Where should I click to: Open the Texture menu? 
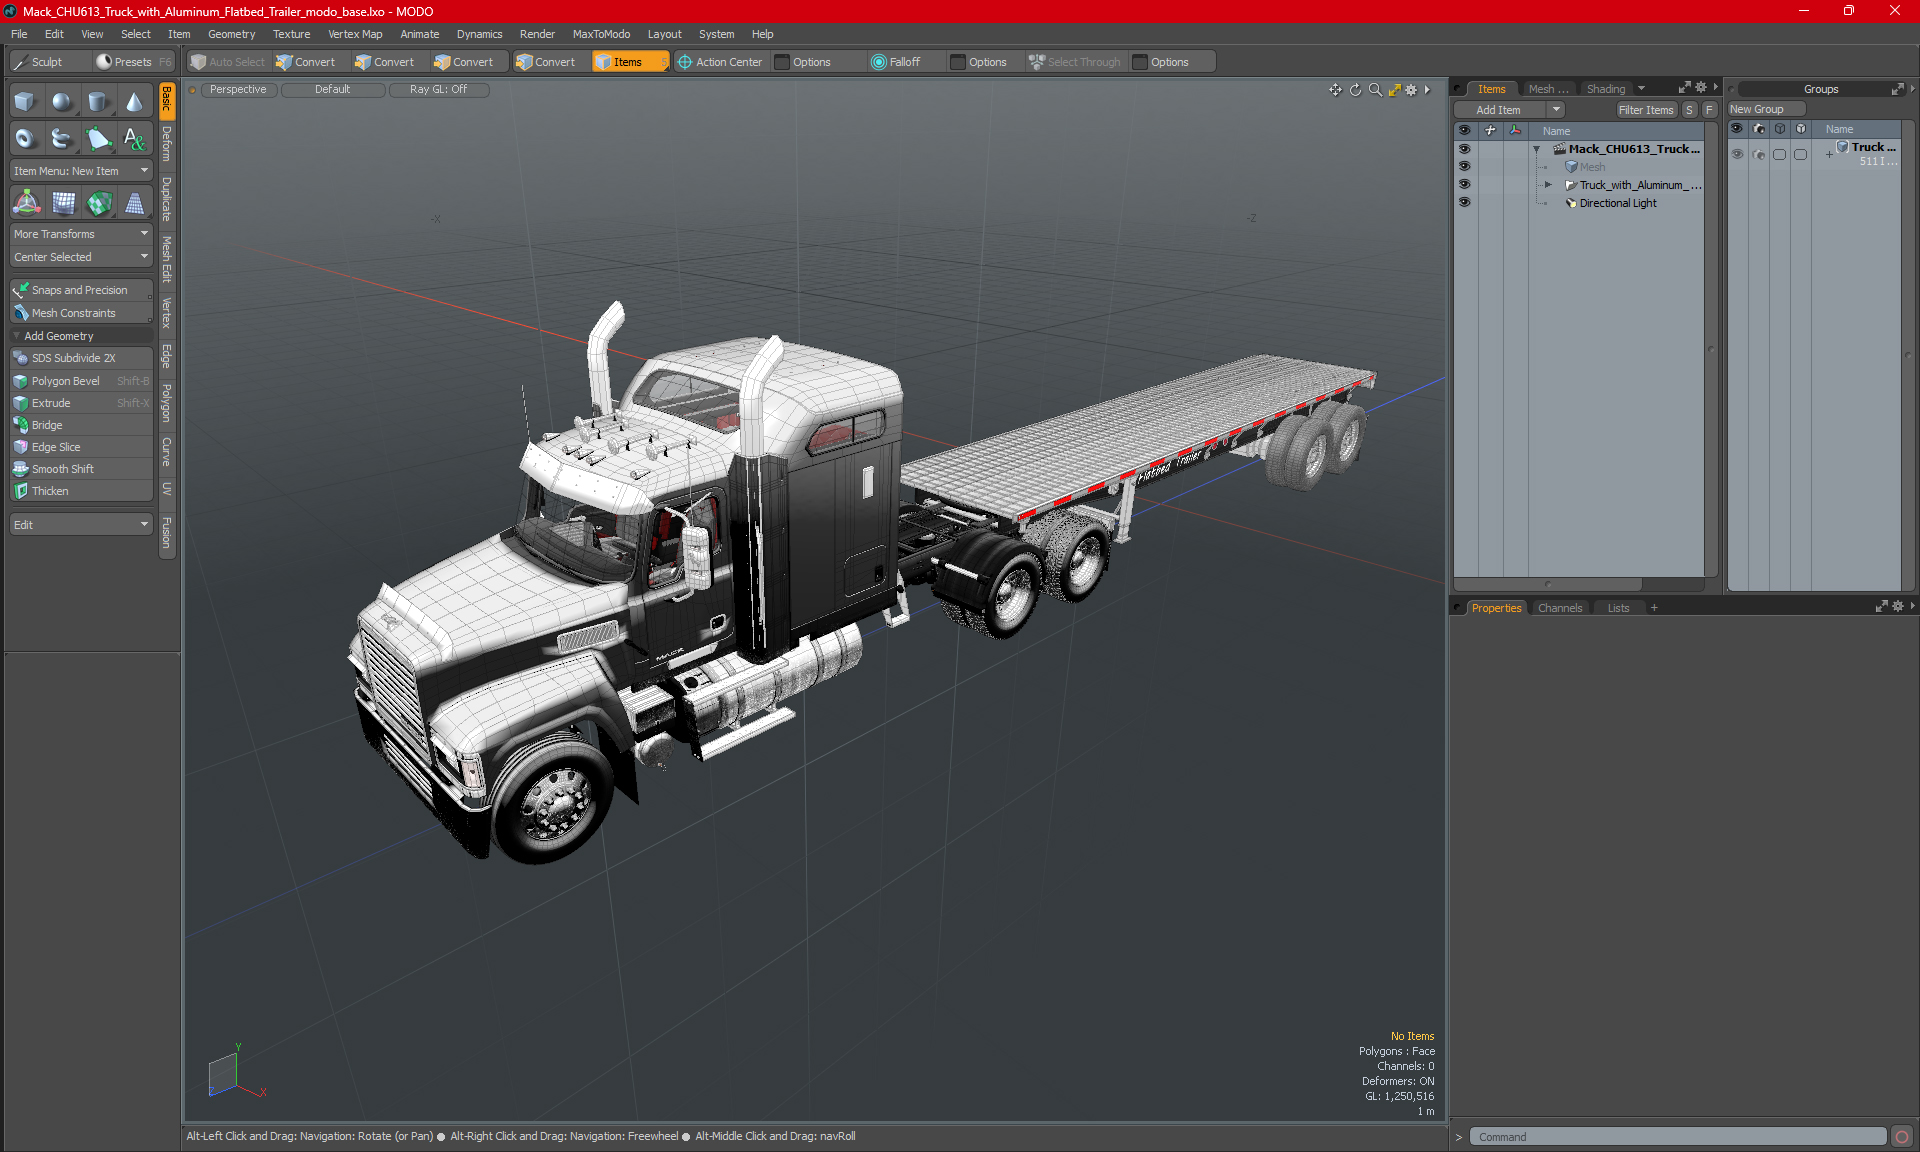[x=291, y=34]
